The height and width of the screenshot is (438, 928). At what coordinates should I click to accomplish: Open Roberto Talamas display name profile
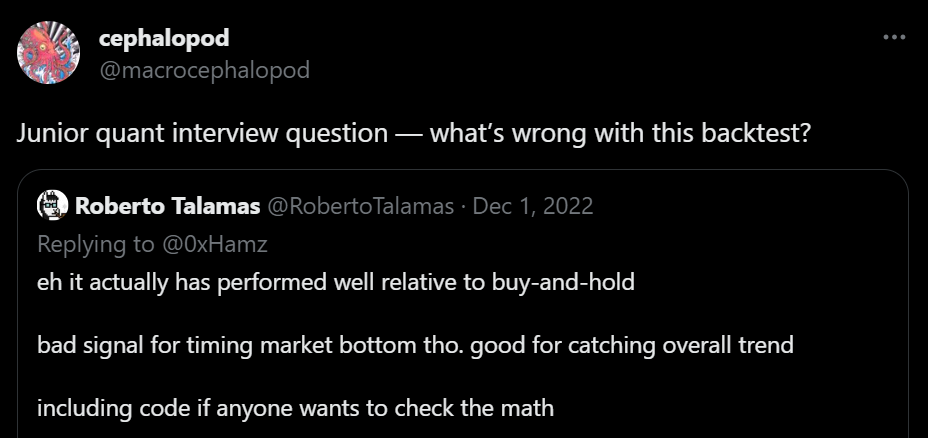167,206
